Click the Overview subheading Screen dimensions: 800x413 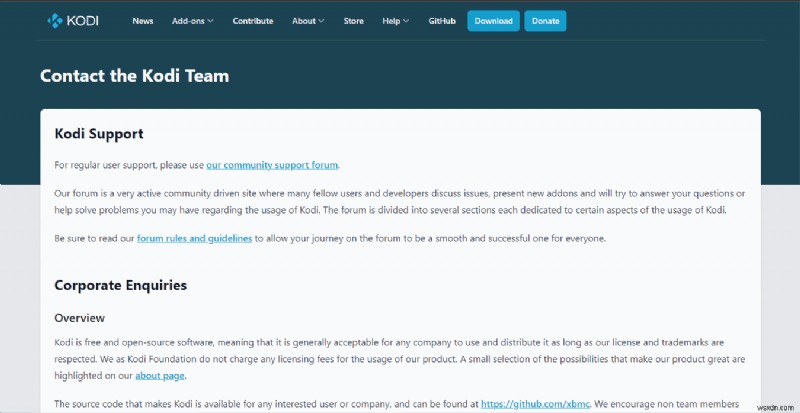[80, 318]
